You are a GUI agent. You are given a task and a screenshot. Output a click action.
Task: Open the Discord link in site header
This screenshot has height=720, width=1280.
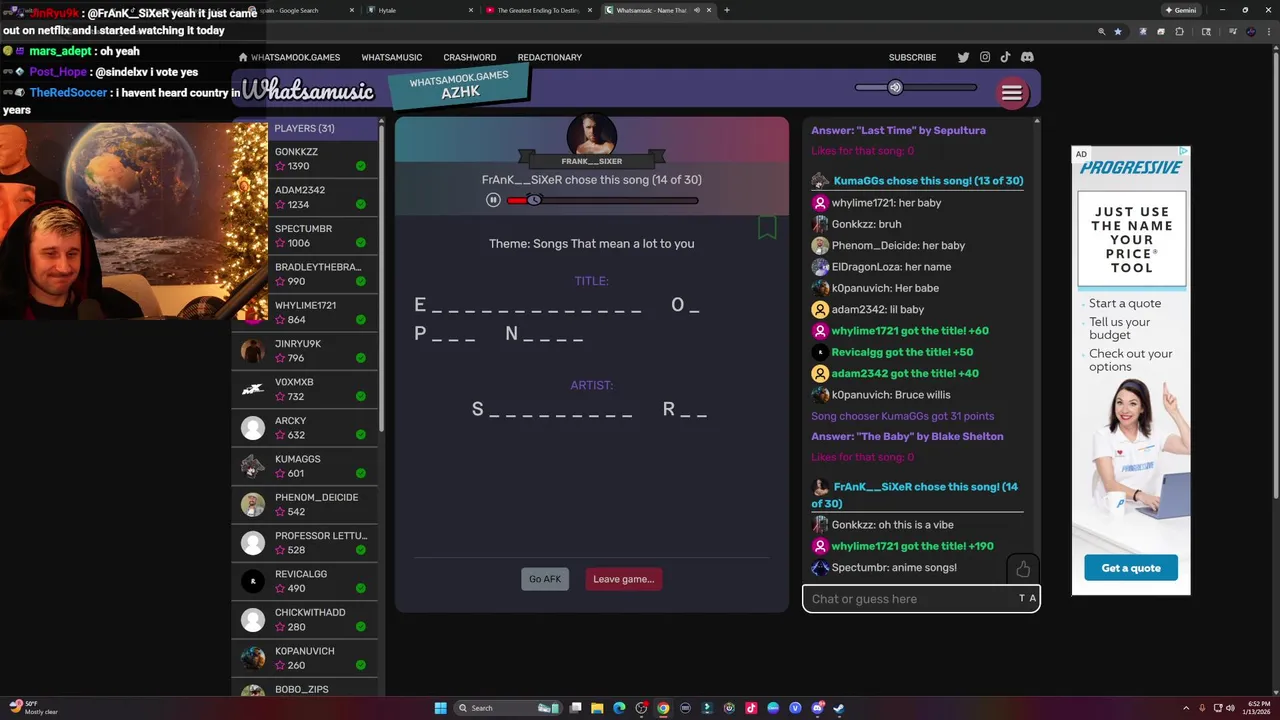coord(1027,57)
